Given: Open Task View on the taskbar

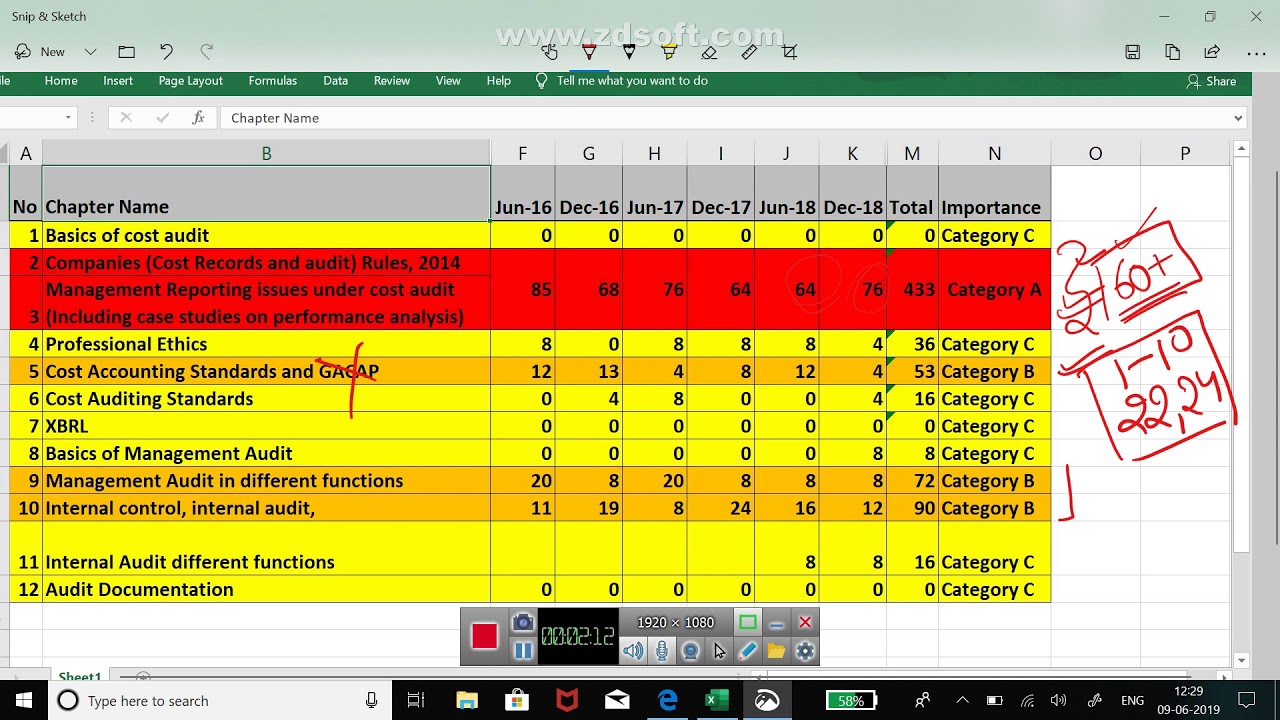Looking at the screenshot, I should 416,701.
